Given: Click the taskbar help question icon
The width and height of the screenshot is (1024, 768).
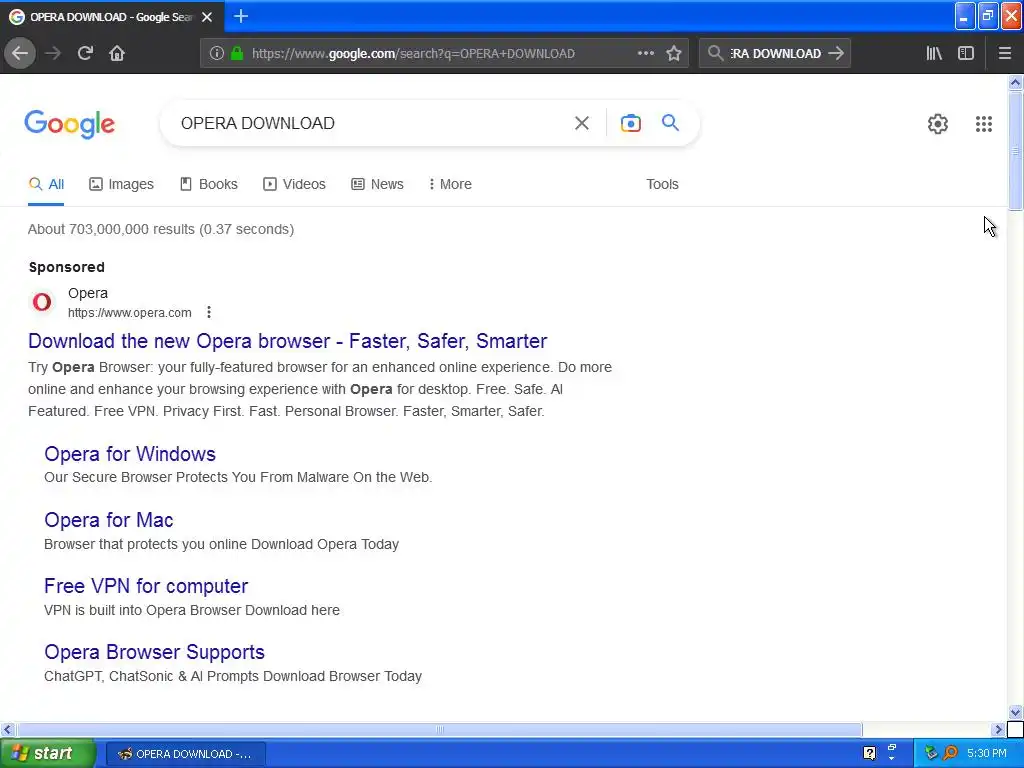Looking at the screenshot, I should point(869,753).
